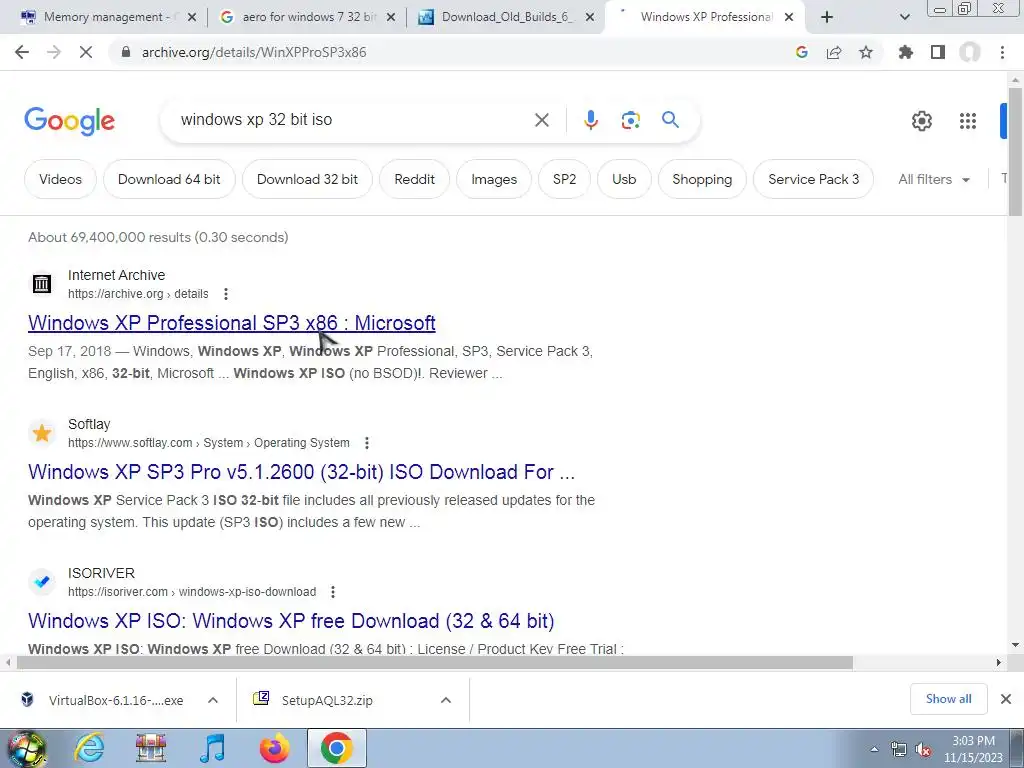
Task: Apply Usb filter chip
Action: click(x=624, y=179)
